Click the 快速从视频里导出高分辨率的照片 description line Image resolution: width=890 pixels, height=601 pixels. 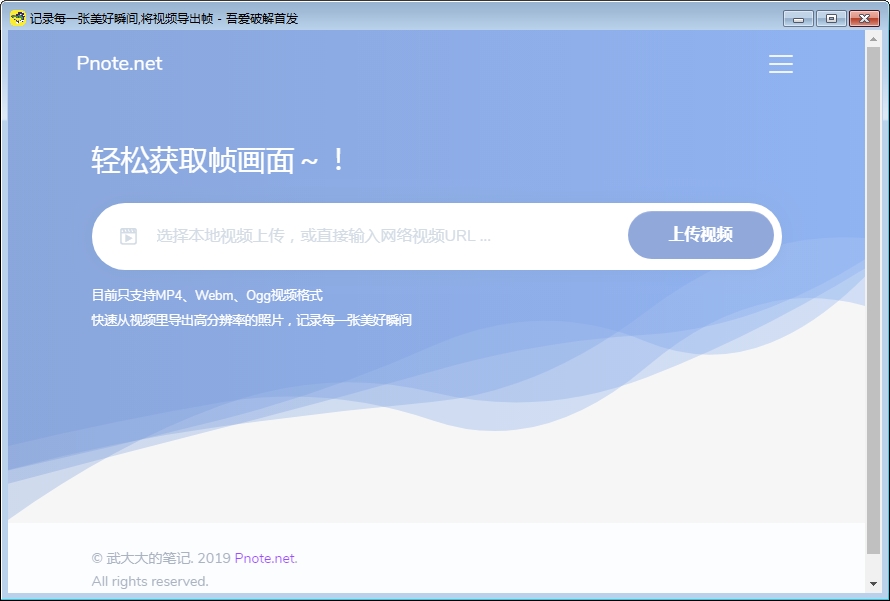point(251,320)
